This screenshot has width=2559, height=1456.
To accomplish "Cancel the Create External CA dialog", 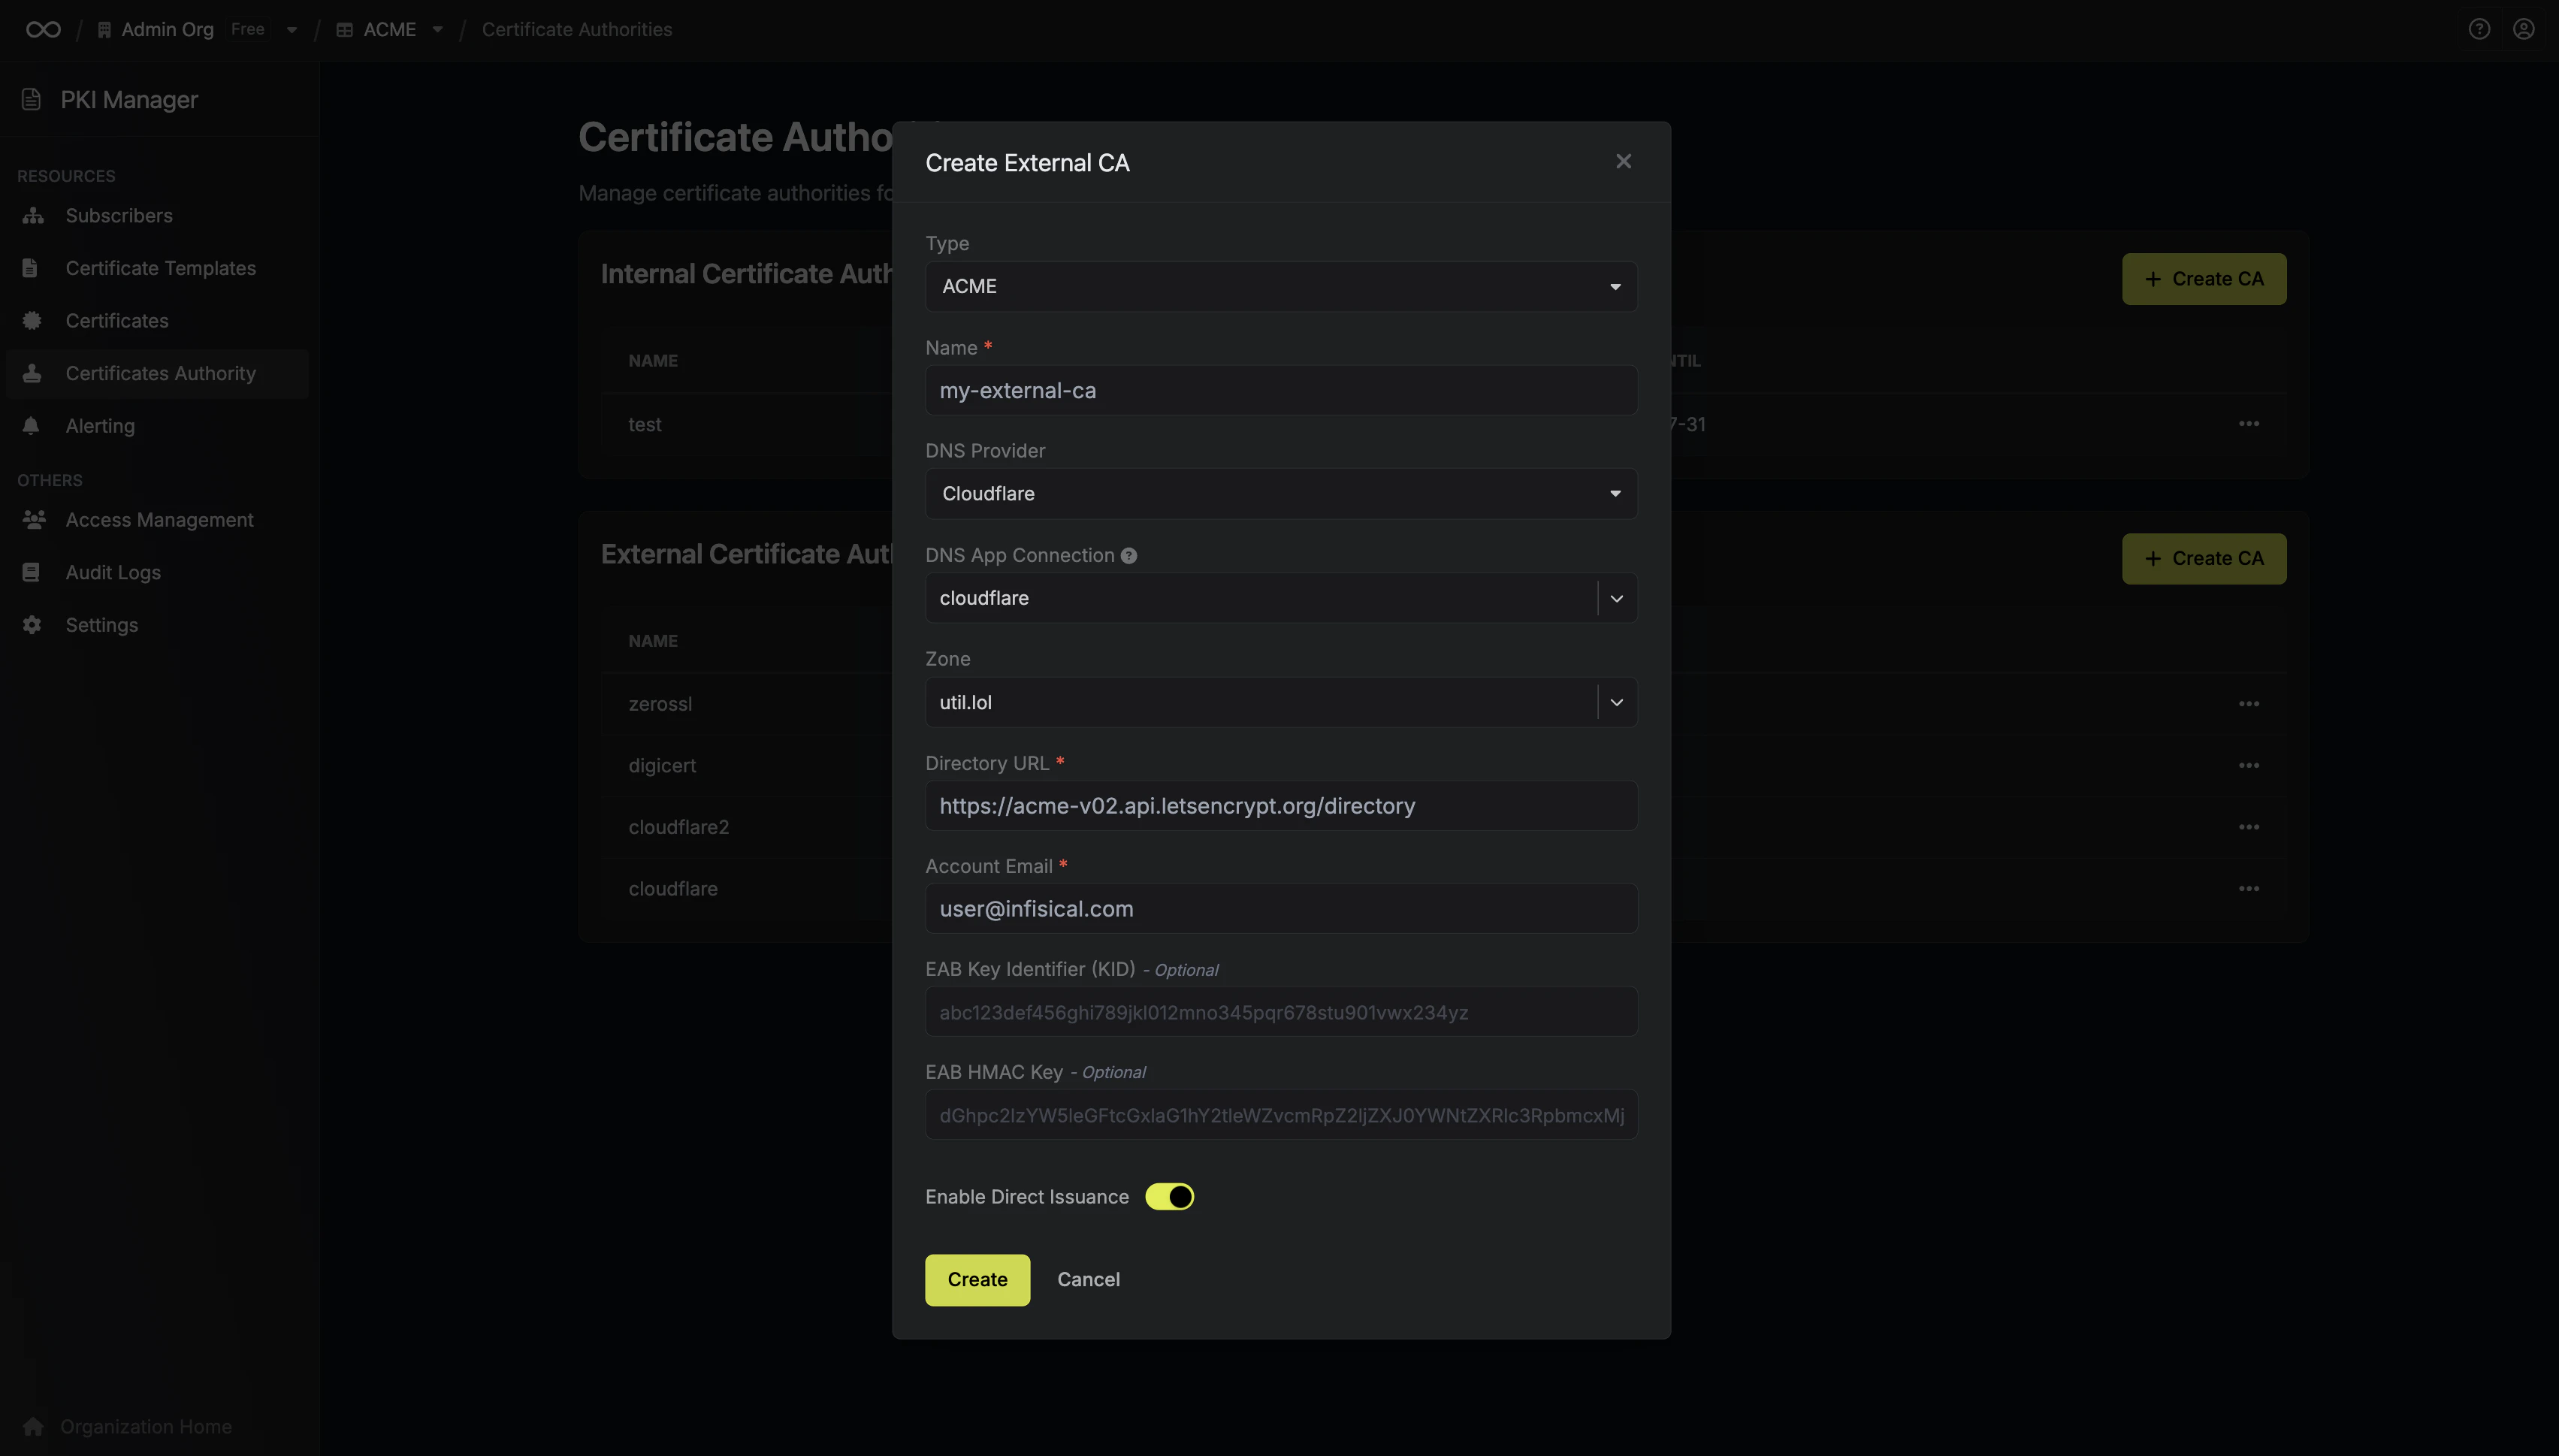I will click(x=1088, y=1279).
